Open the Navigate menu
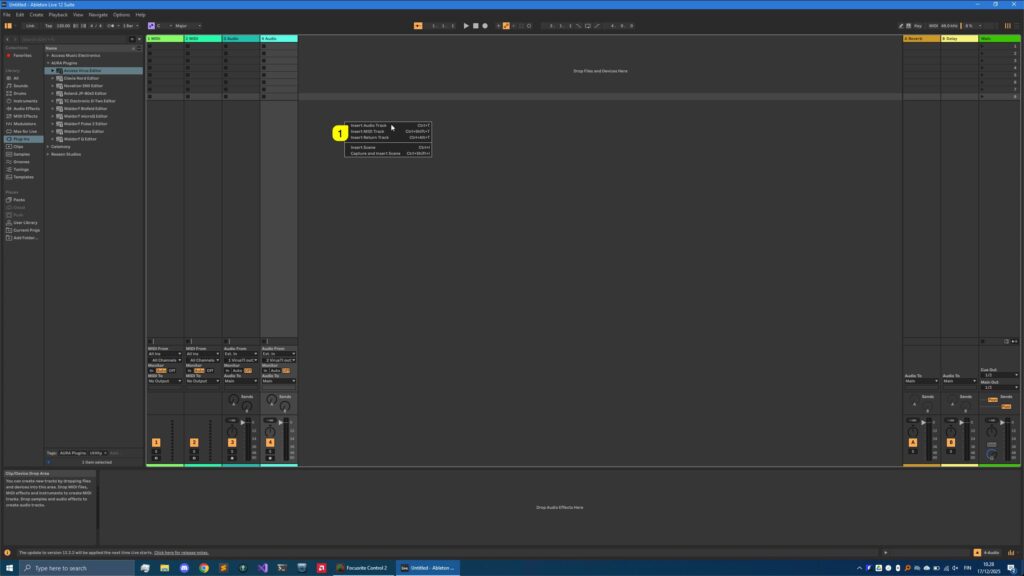The height and width of the screenshot is (576, 1024). tap(97, 14)
